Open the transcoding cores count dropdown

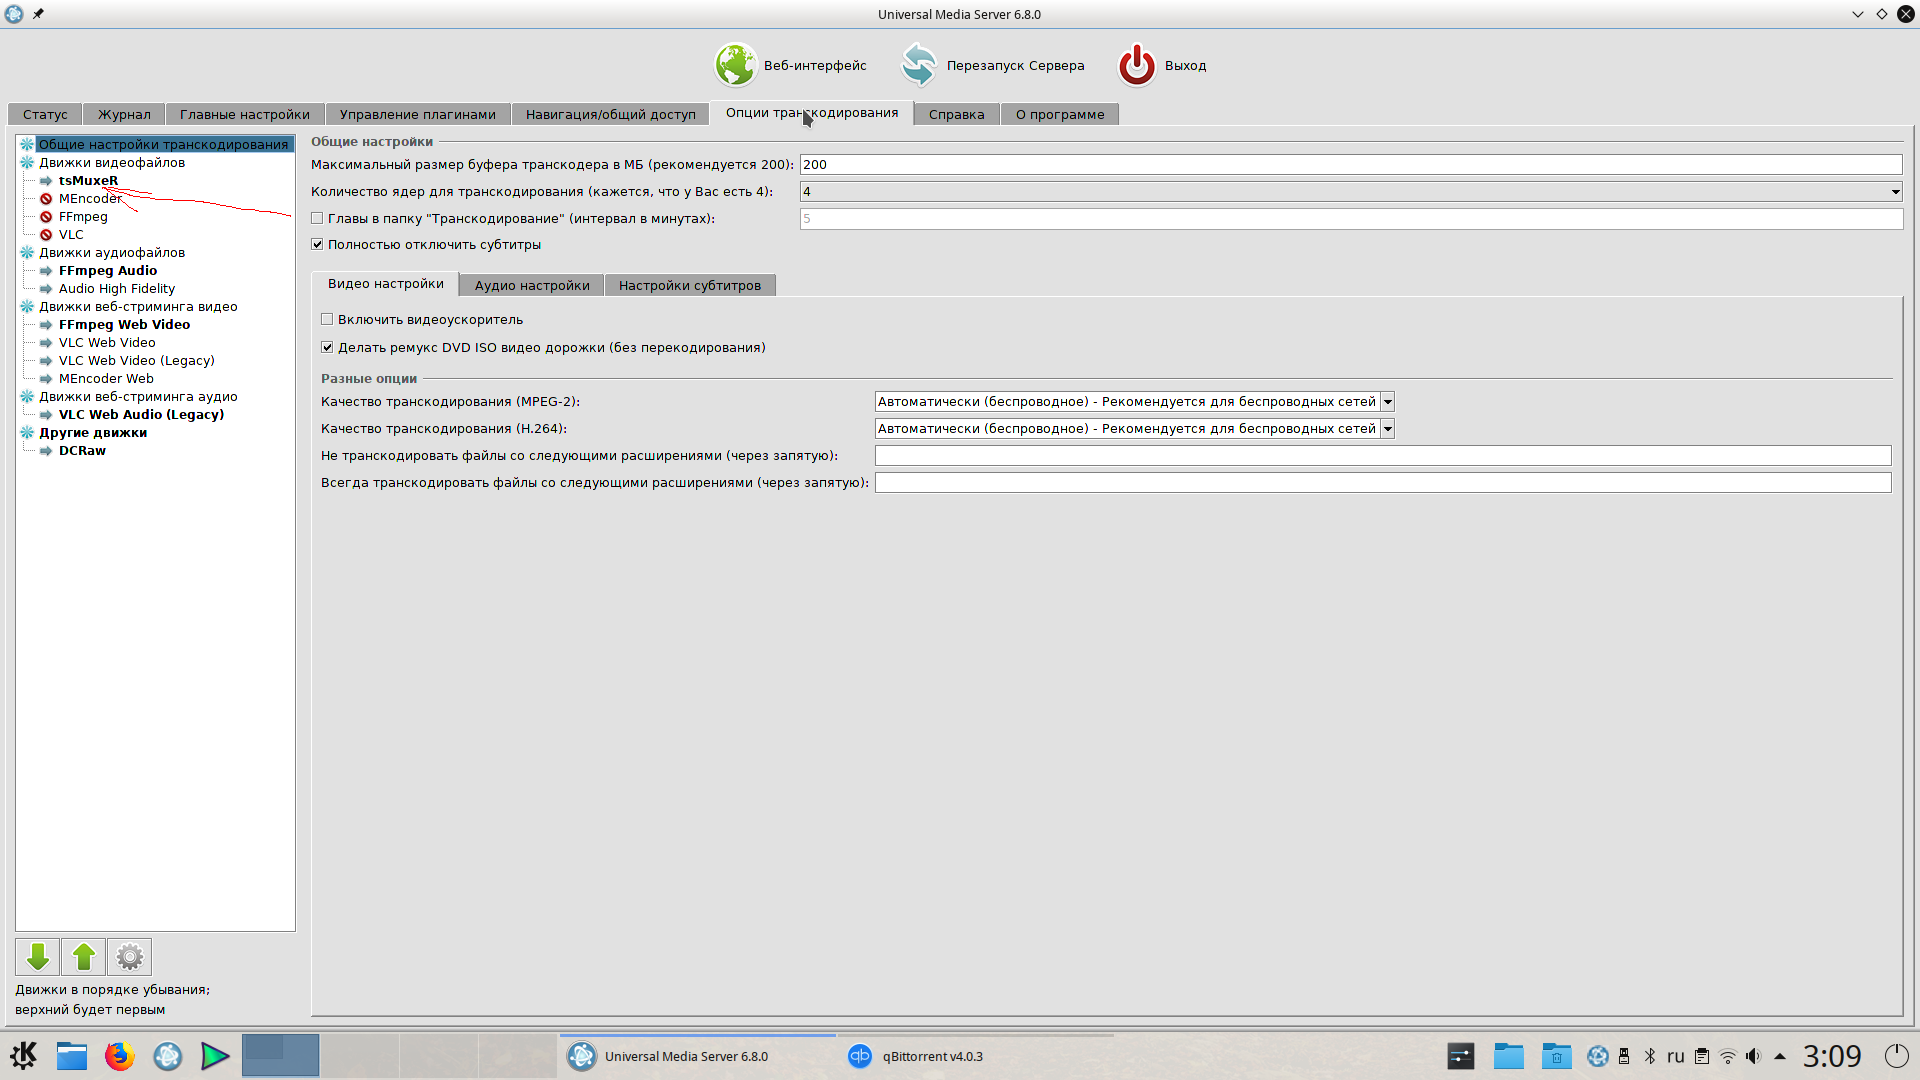tap(1895, 192)
